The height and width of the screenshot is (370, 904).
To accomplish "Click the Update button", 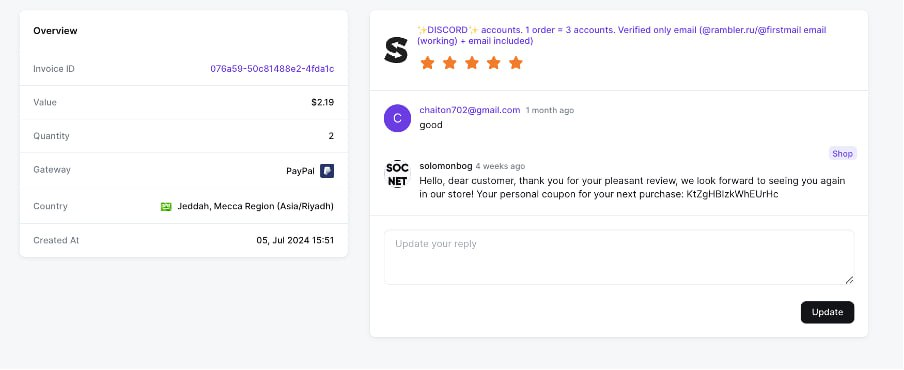I will coord(827,312).
